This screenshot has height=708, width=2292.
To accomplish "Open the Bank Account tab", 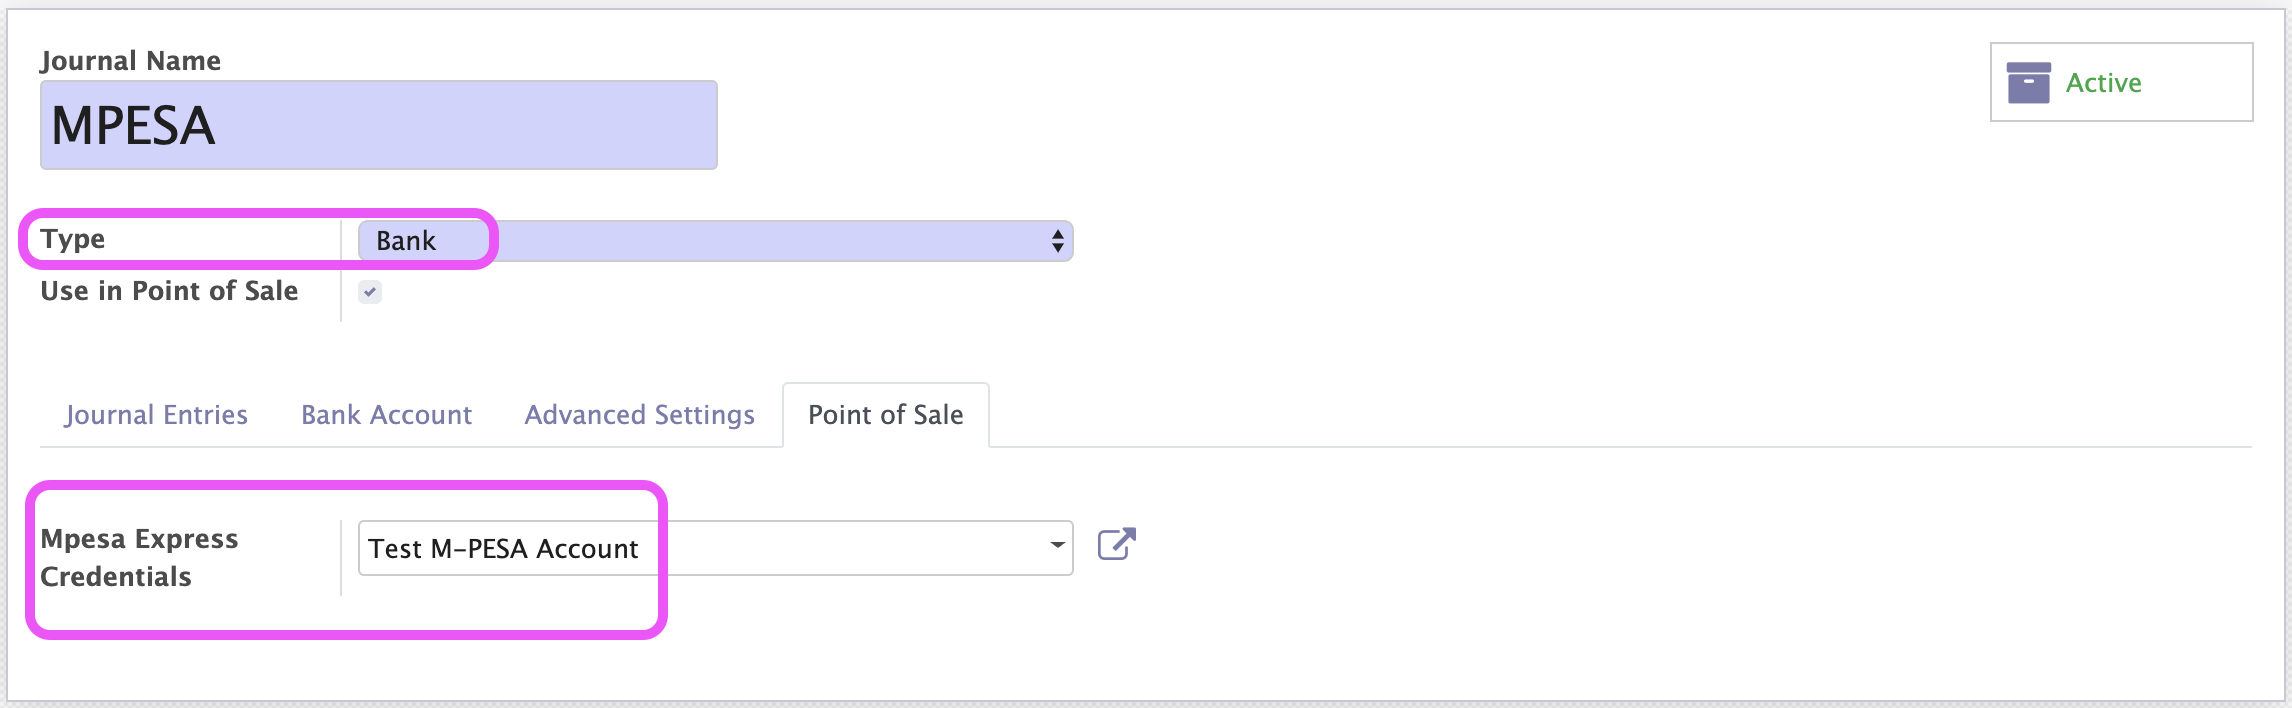I will click(387, 415).
